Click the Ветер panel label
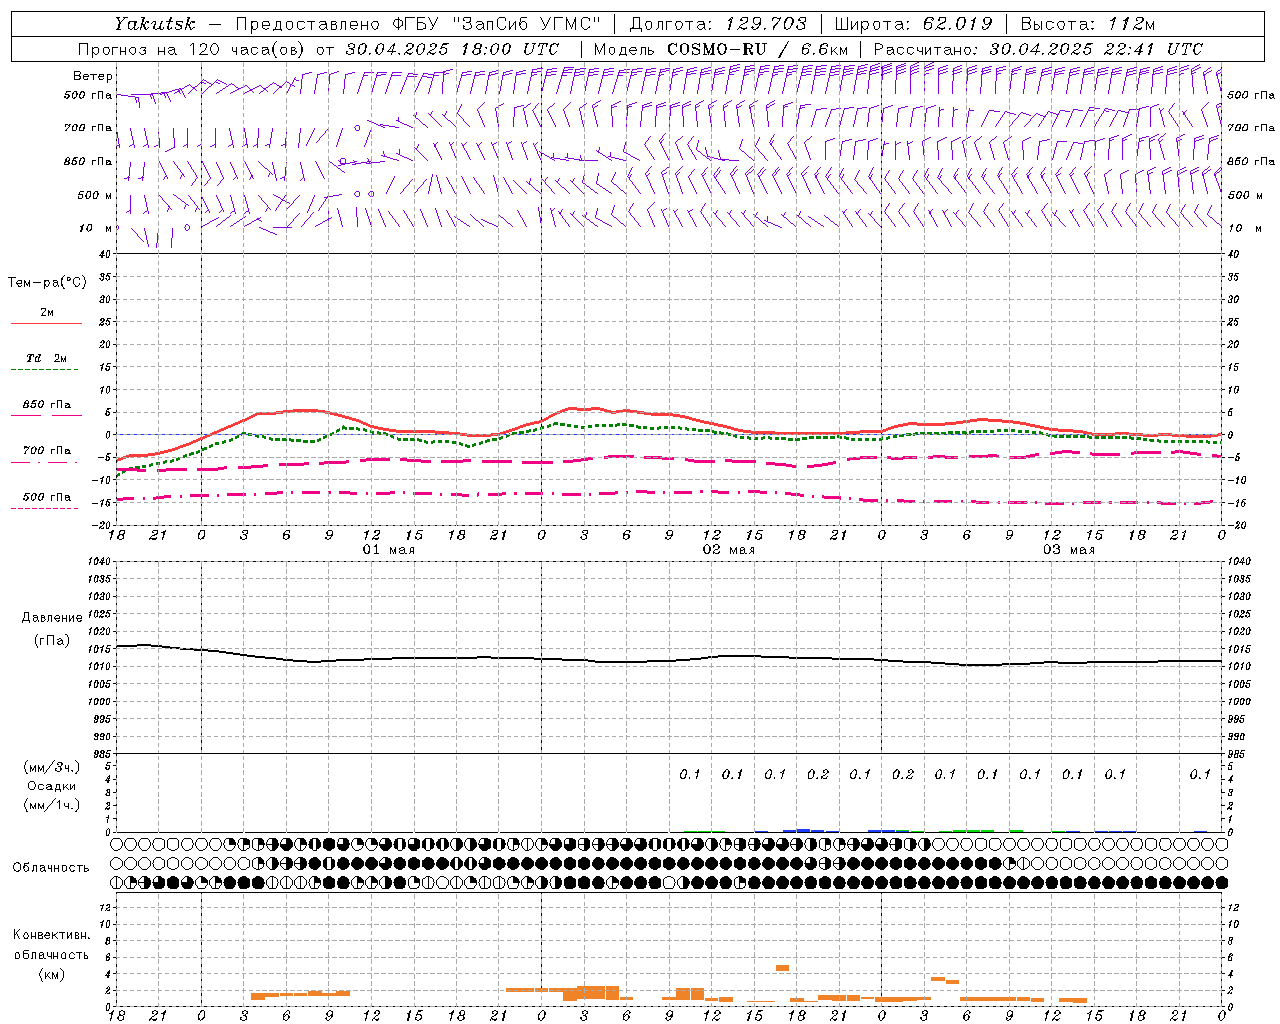The image size is (1280, 1024). coord(93,76)
